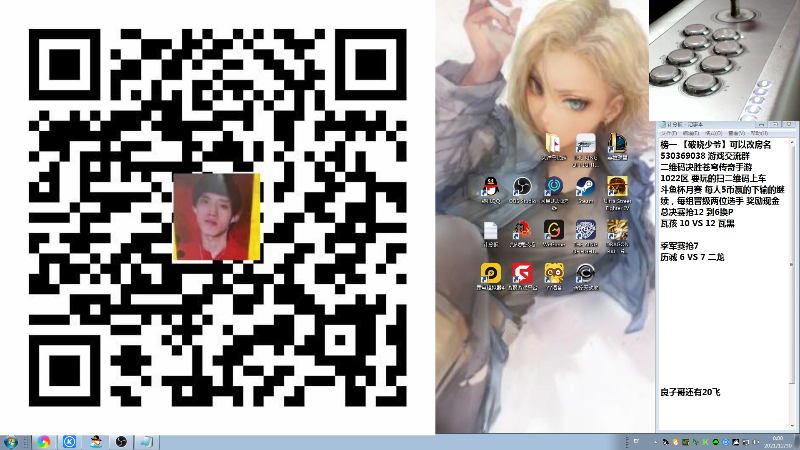The image size is (800, 450).
Task: Open the network tray icon
Action: coord(745,442)
